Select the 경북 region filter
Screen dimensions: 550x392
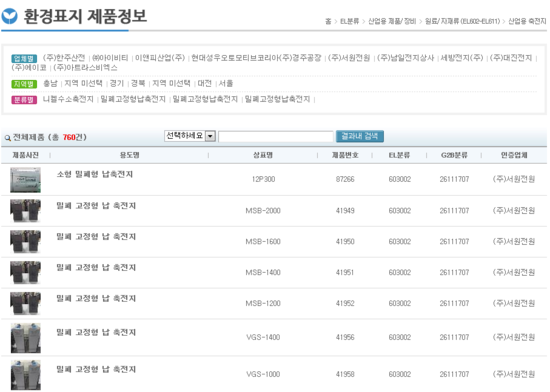click(138, 83)
